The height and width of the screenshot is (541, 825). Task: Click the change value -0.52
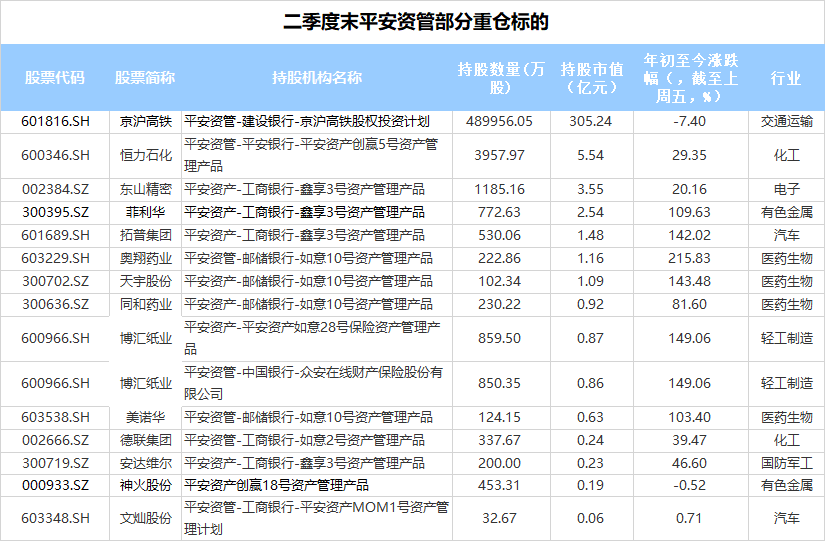pyautogui.click(x=689, y=485)
